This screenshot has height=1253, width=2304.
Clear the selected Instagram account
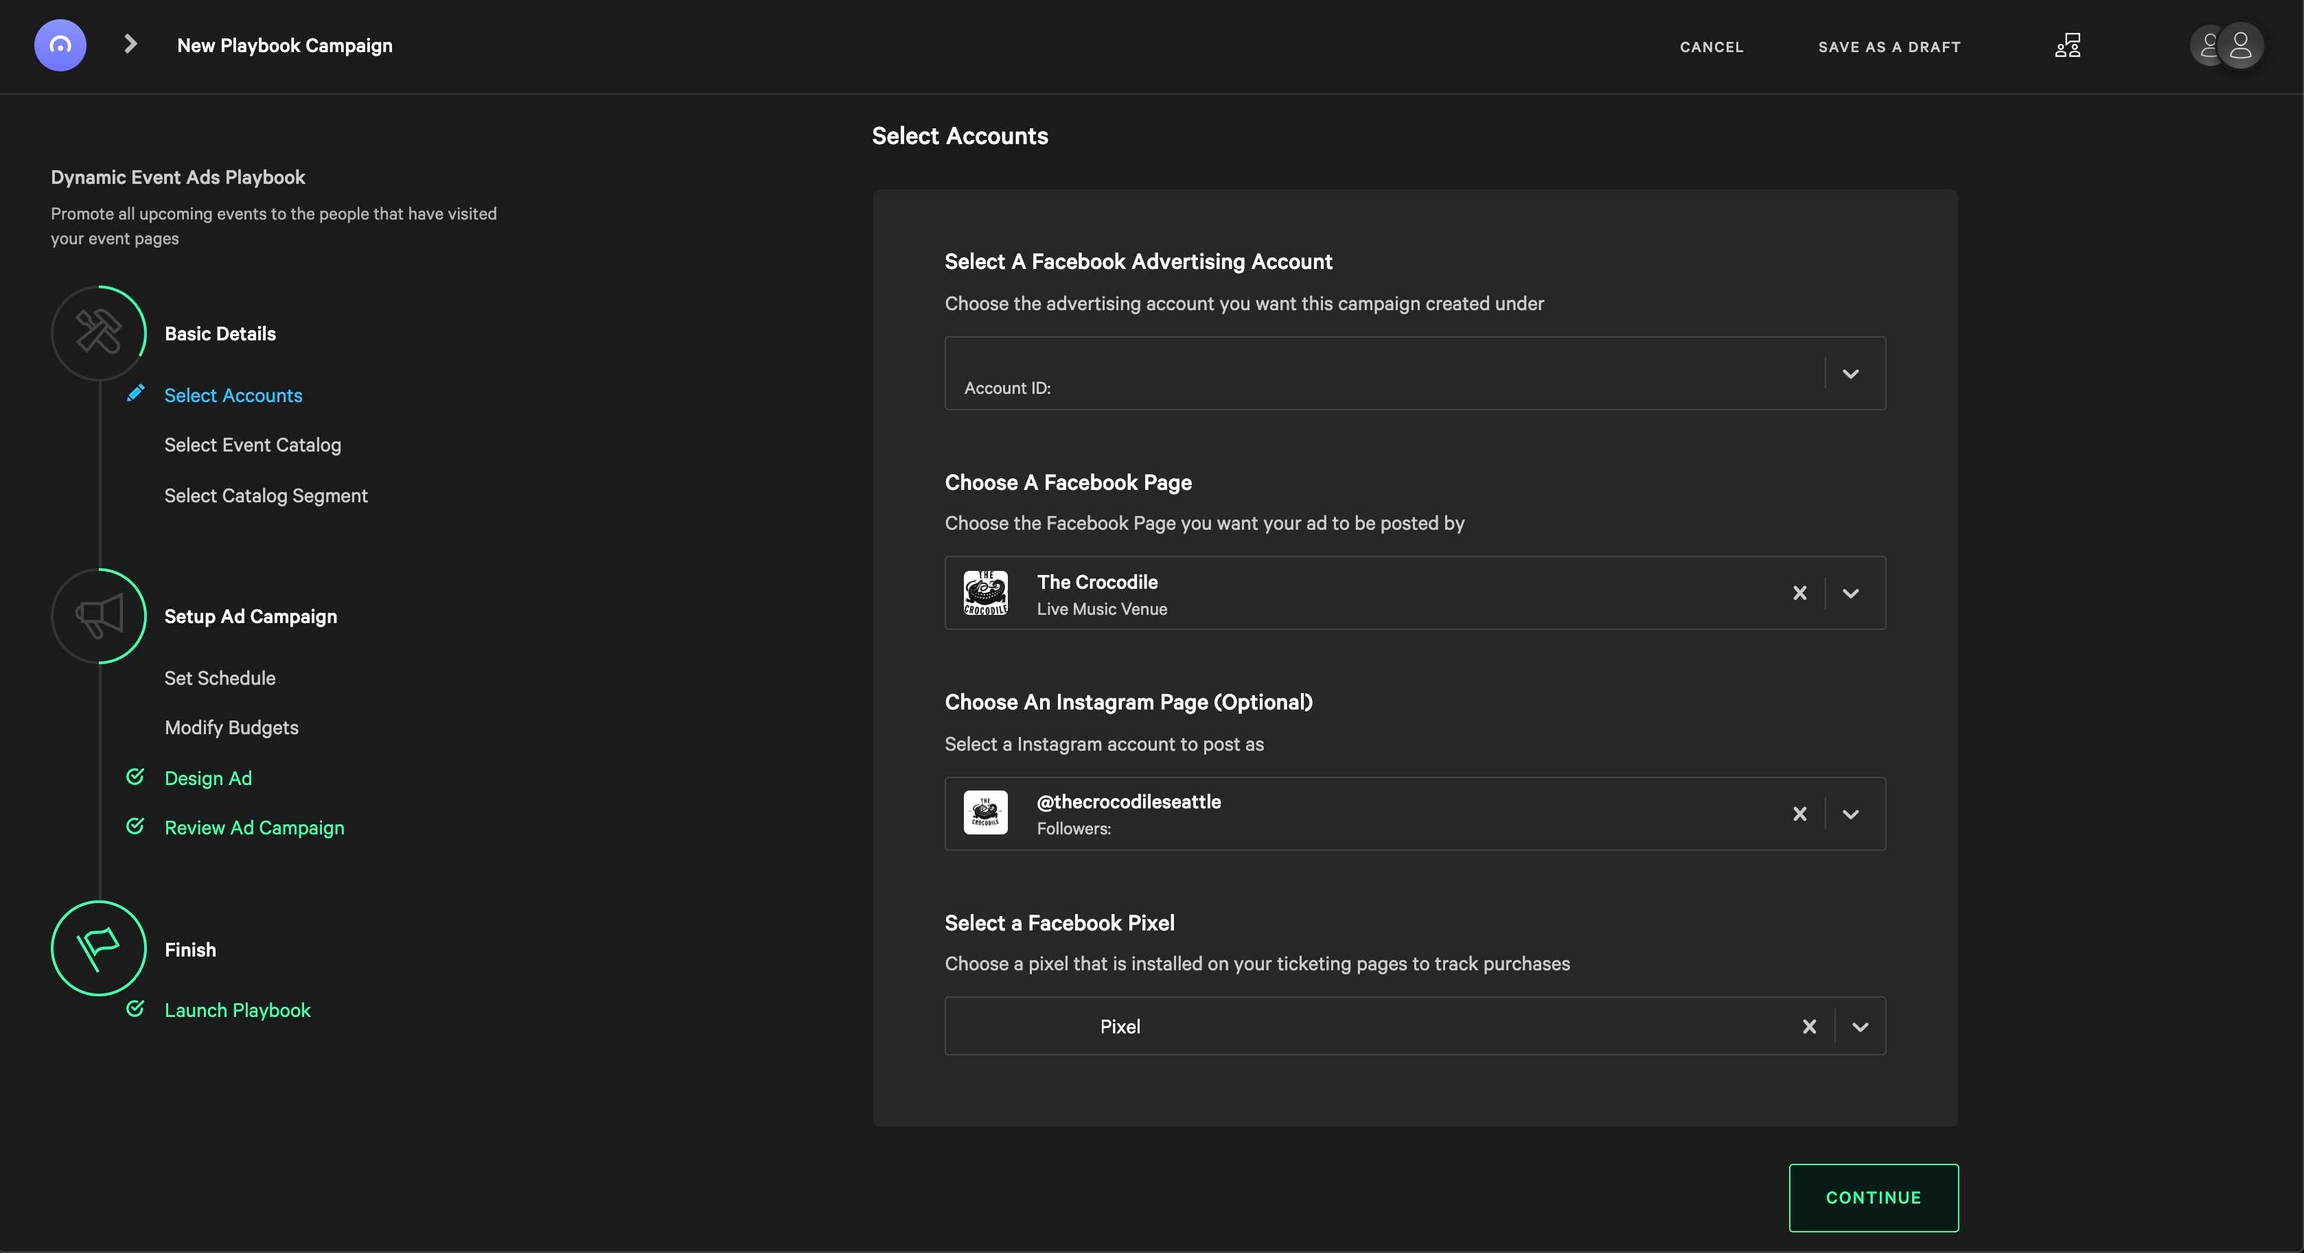(1799, 814)
